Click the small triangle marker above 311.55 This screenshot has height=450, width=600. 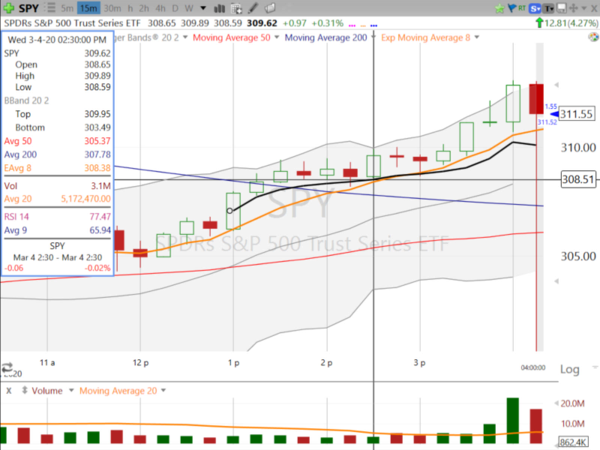tap(557, 85)
